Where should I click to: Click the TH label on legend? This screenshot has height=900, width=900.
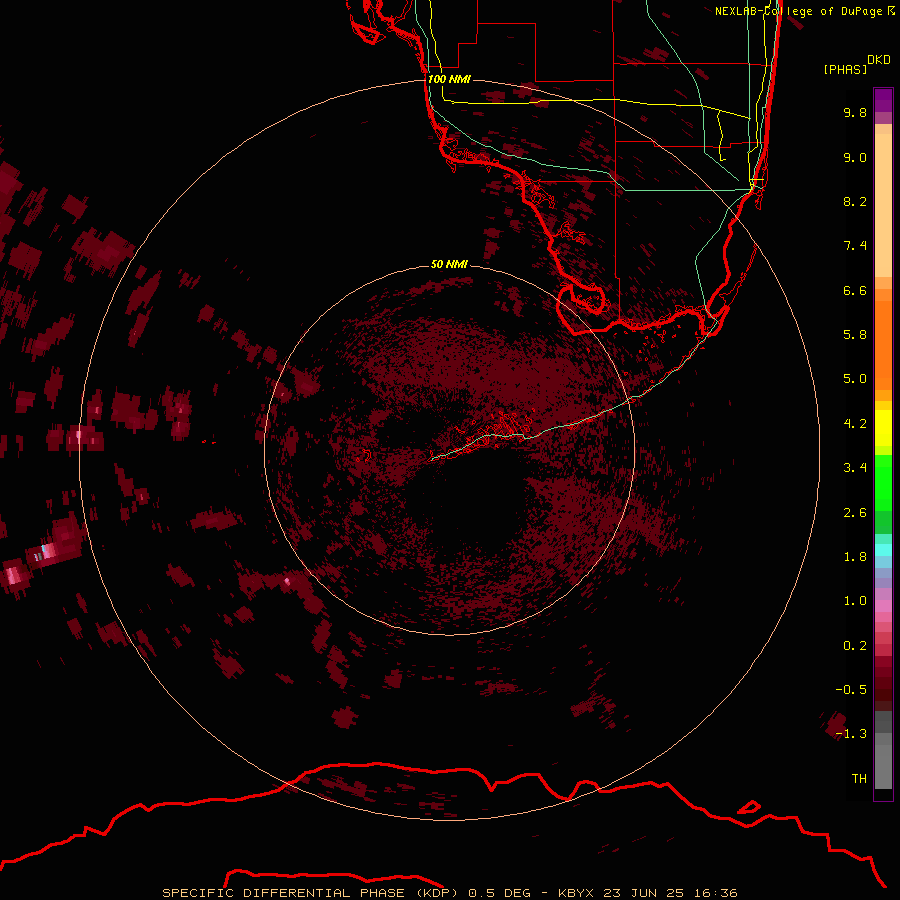859,779
